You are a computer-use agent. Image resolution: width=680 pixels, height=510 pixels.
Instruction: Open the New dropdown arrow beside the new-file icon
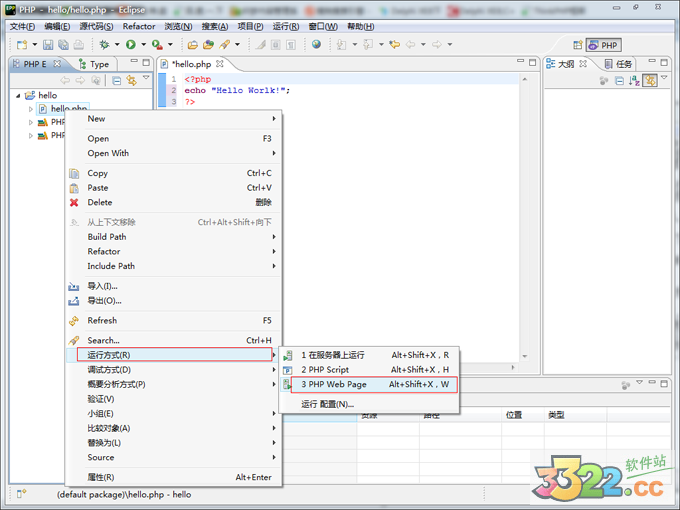pyautogui.click(x=35, y=45)
